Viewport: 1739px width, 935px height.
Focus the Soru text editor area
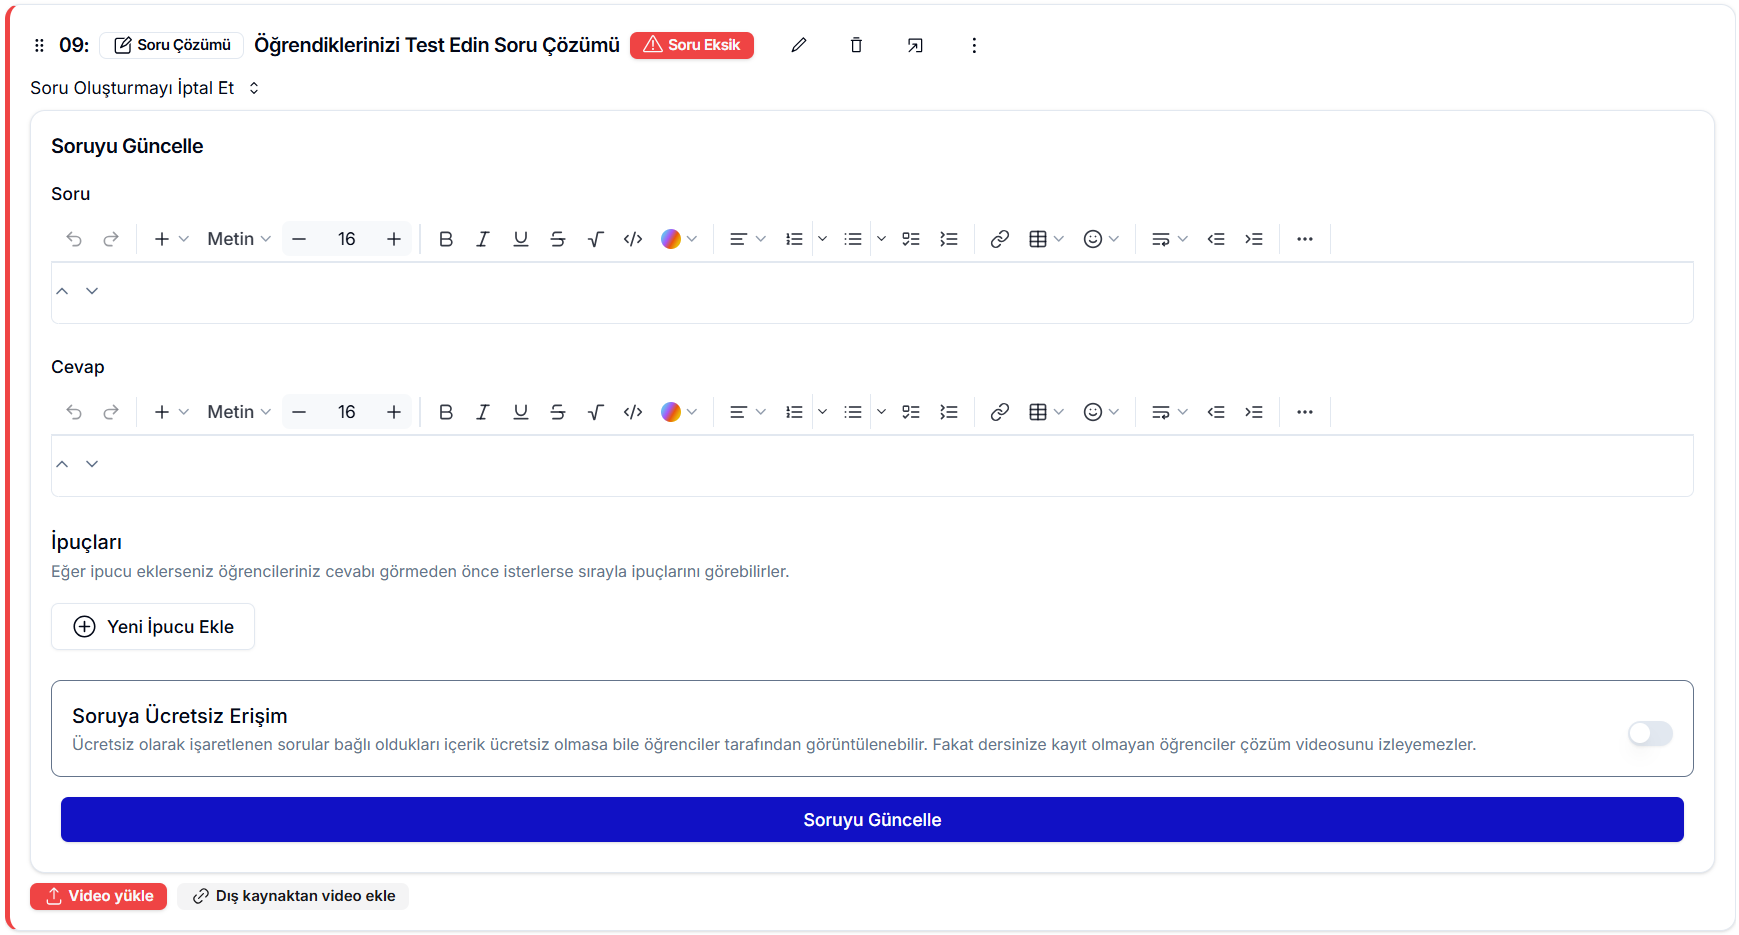pyautogui.click(x=872, y=293)
